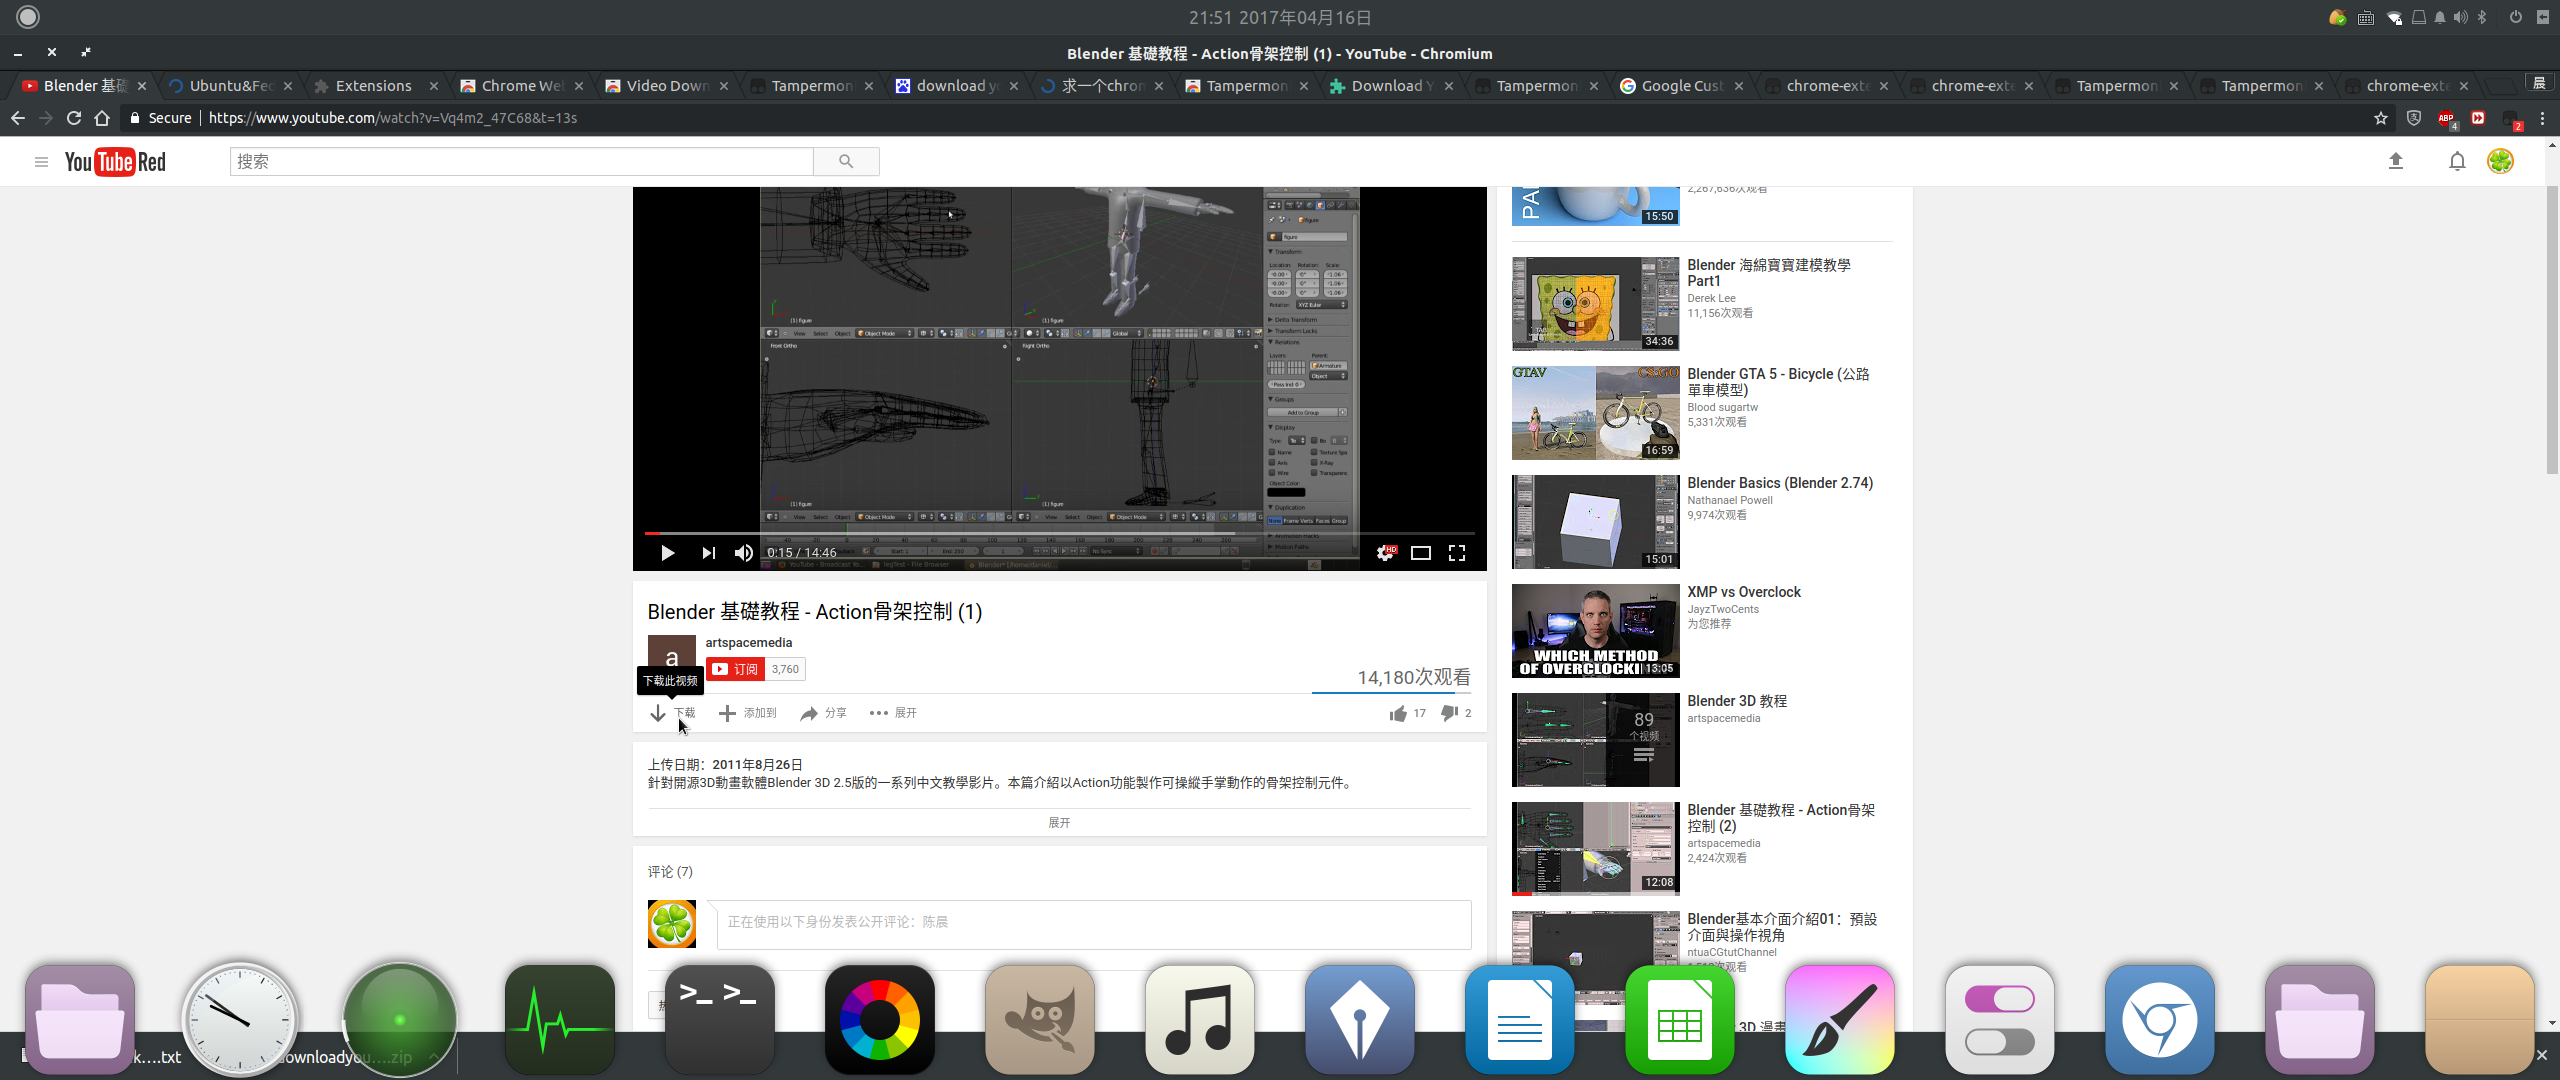The height and width of the screenshot is (1080, 2560).
Task: Switch to Video Downloader tab
Action: pos(667,86)
